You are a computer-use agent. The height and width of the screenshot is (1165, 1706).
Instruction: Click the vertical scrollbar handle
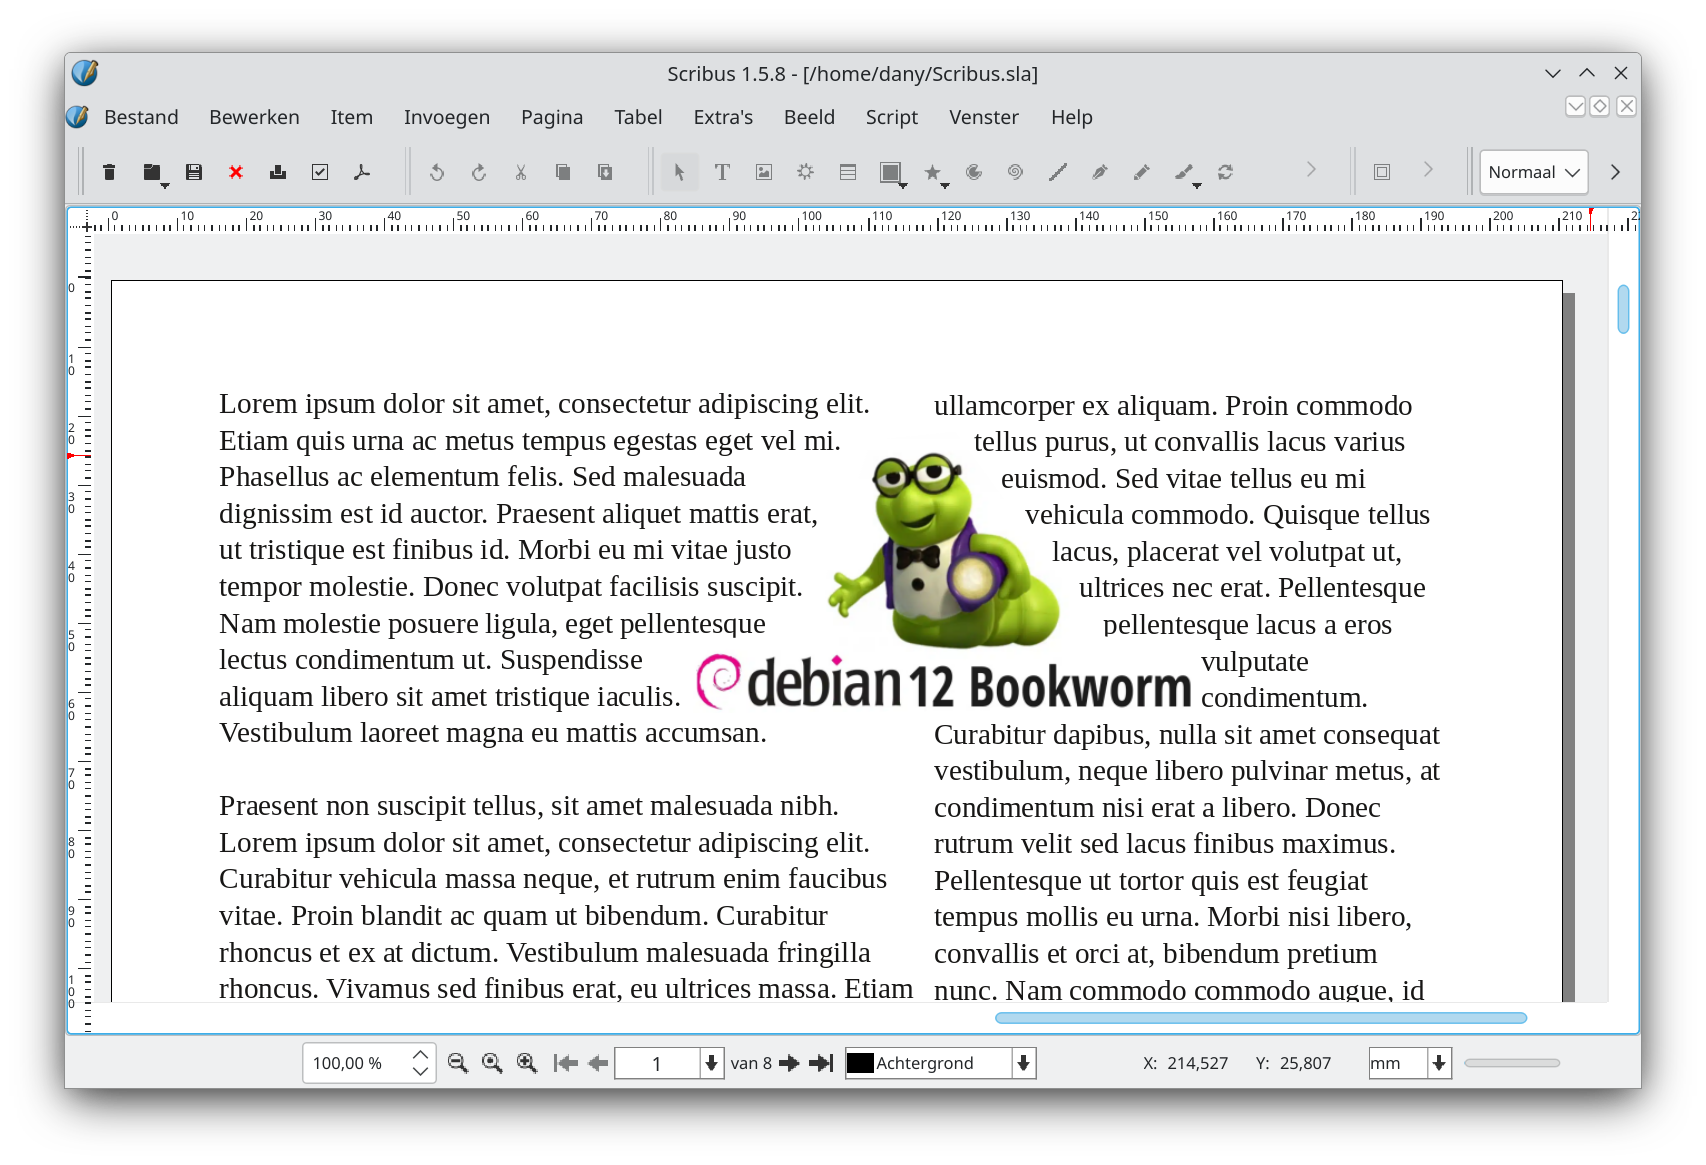pos(1623,309)
